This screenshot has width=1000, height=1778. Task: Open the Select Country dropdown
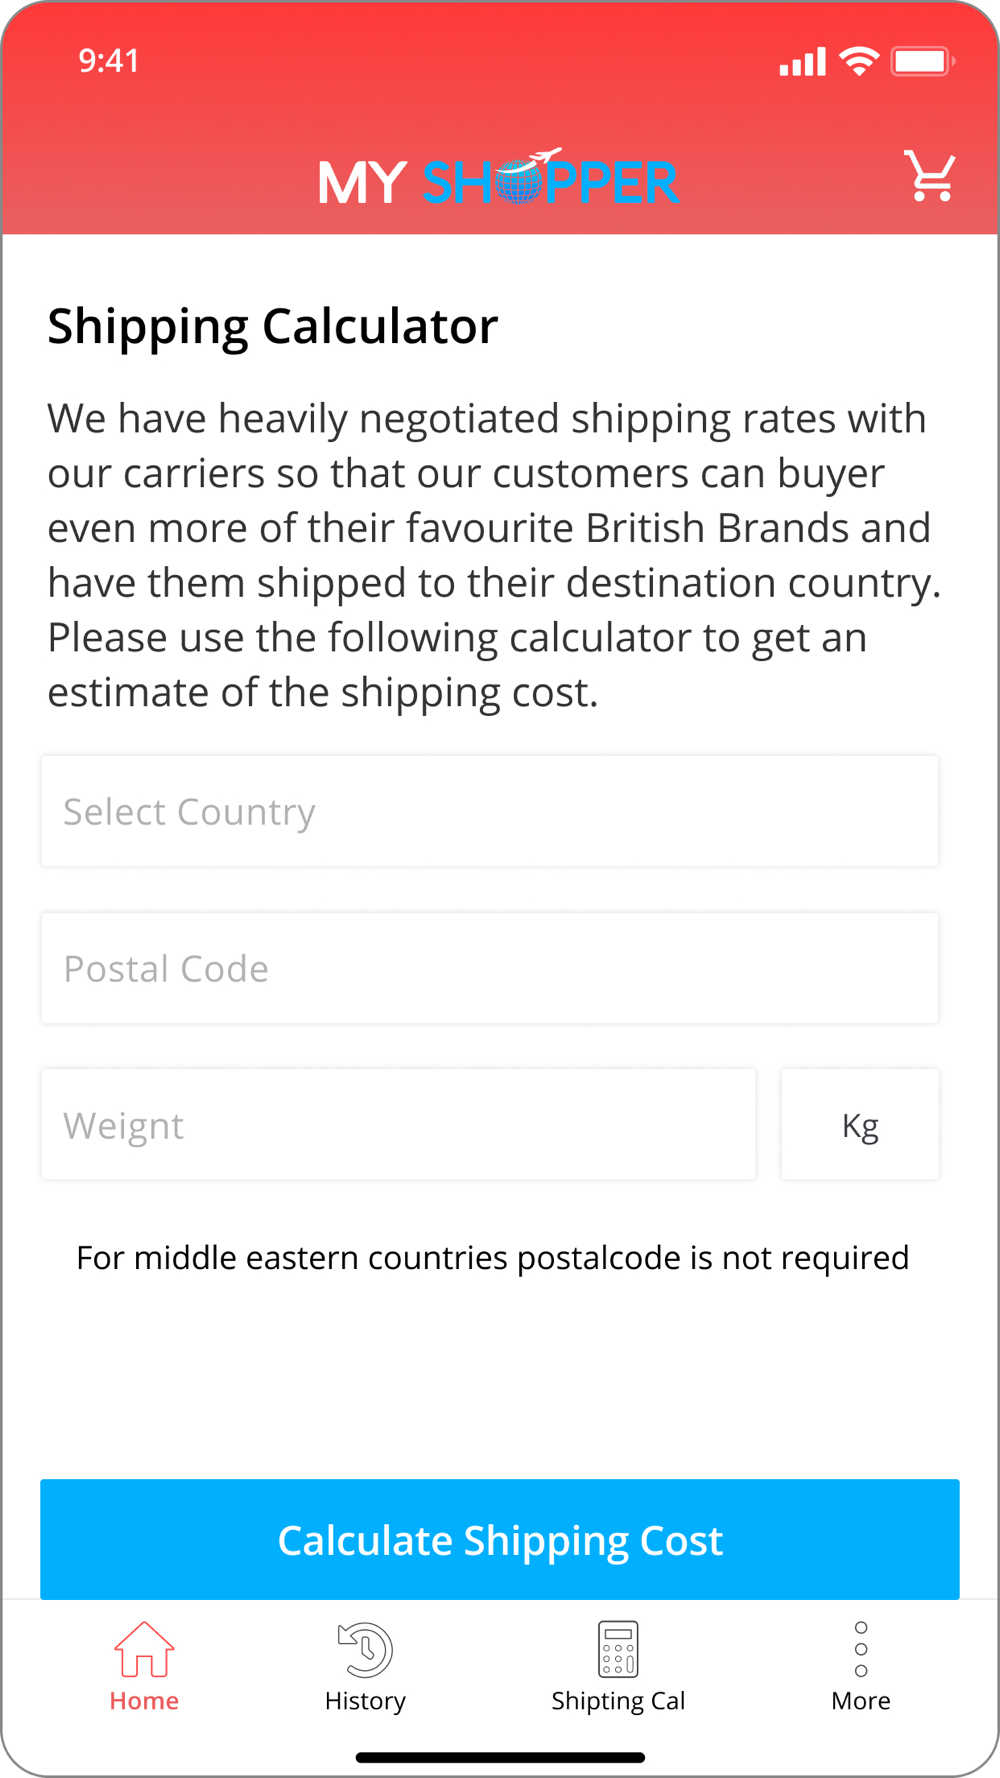pos(490,812)
